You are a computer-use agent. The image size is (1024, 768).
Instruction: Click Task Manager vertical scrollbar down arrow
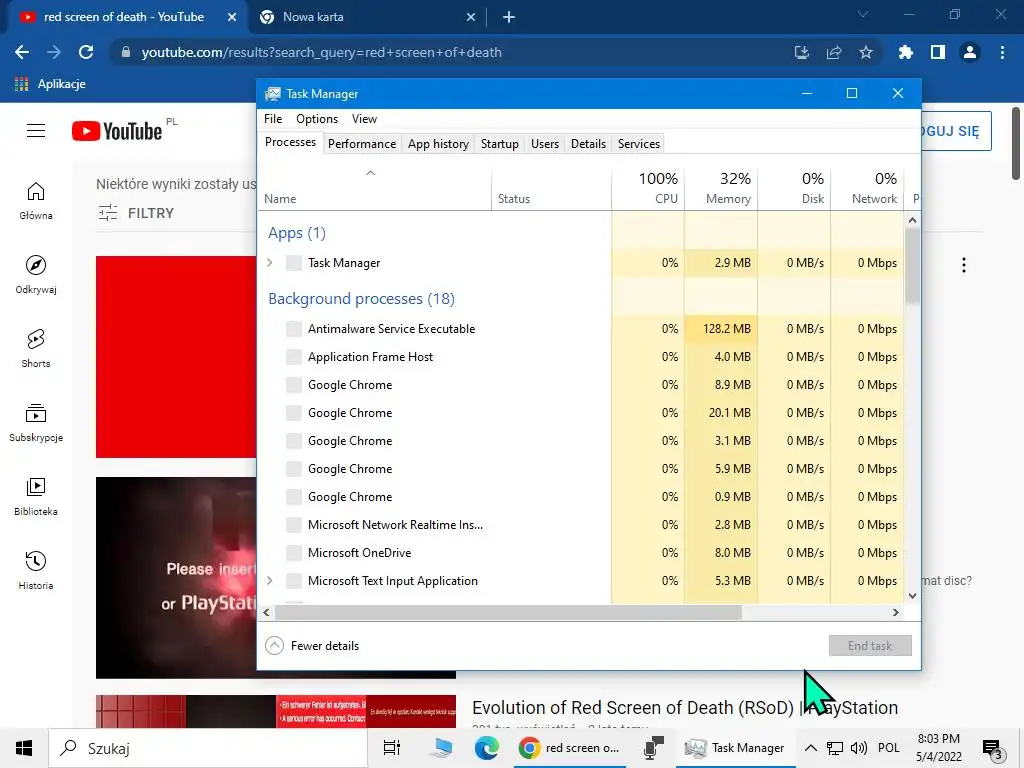(912, 595)
